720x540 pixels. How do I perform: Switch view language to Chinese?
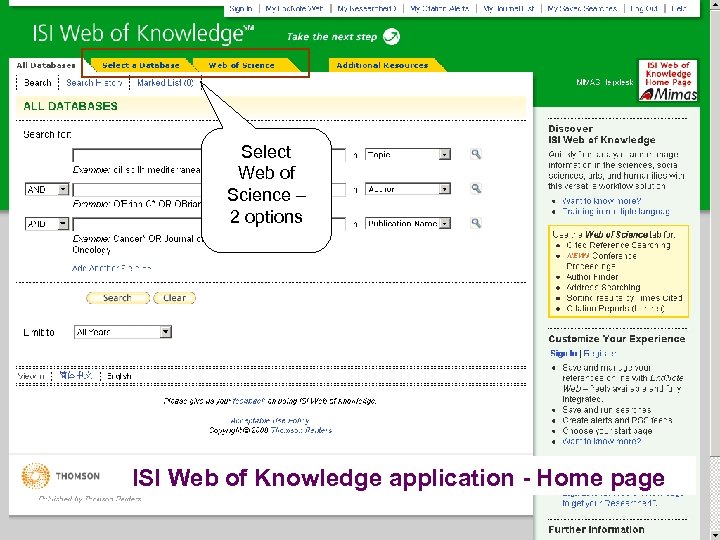click(76, 376)
